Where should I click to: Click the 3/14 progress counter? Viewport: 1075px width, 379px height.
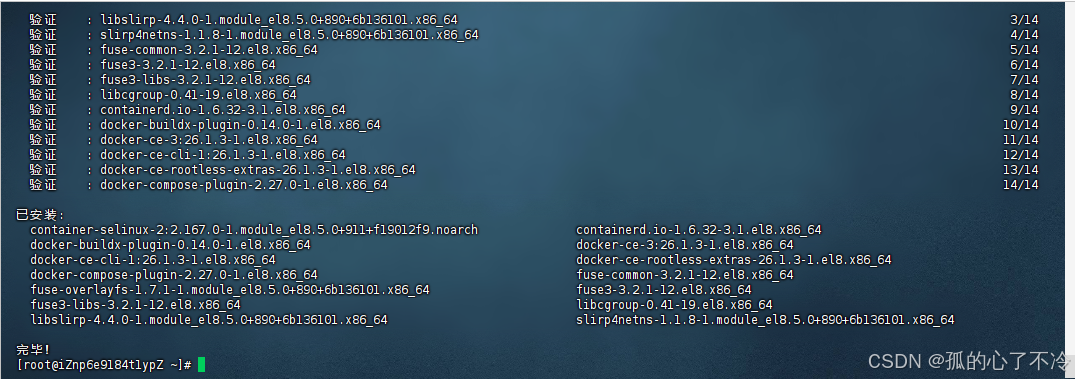(1024, 20)
